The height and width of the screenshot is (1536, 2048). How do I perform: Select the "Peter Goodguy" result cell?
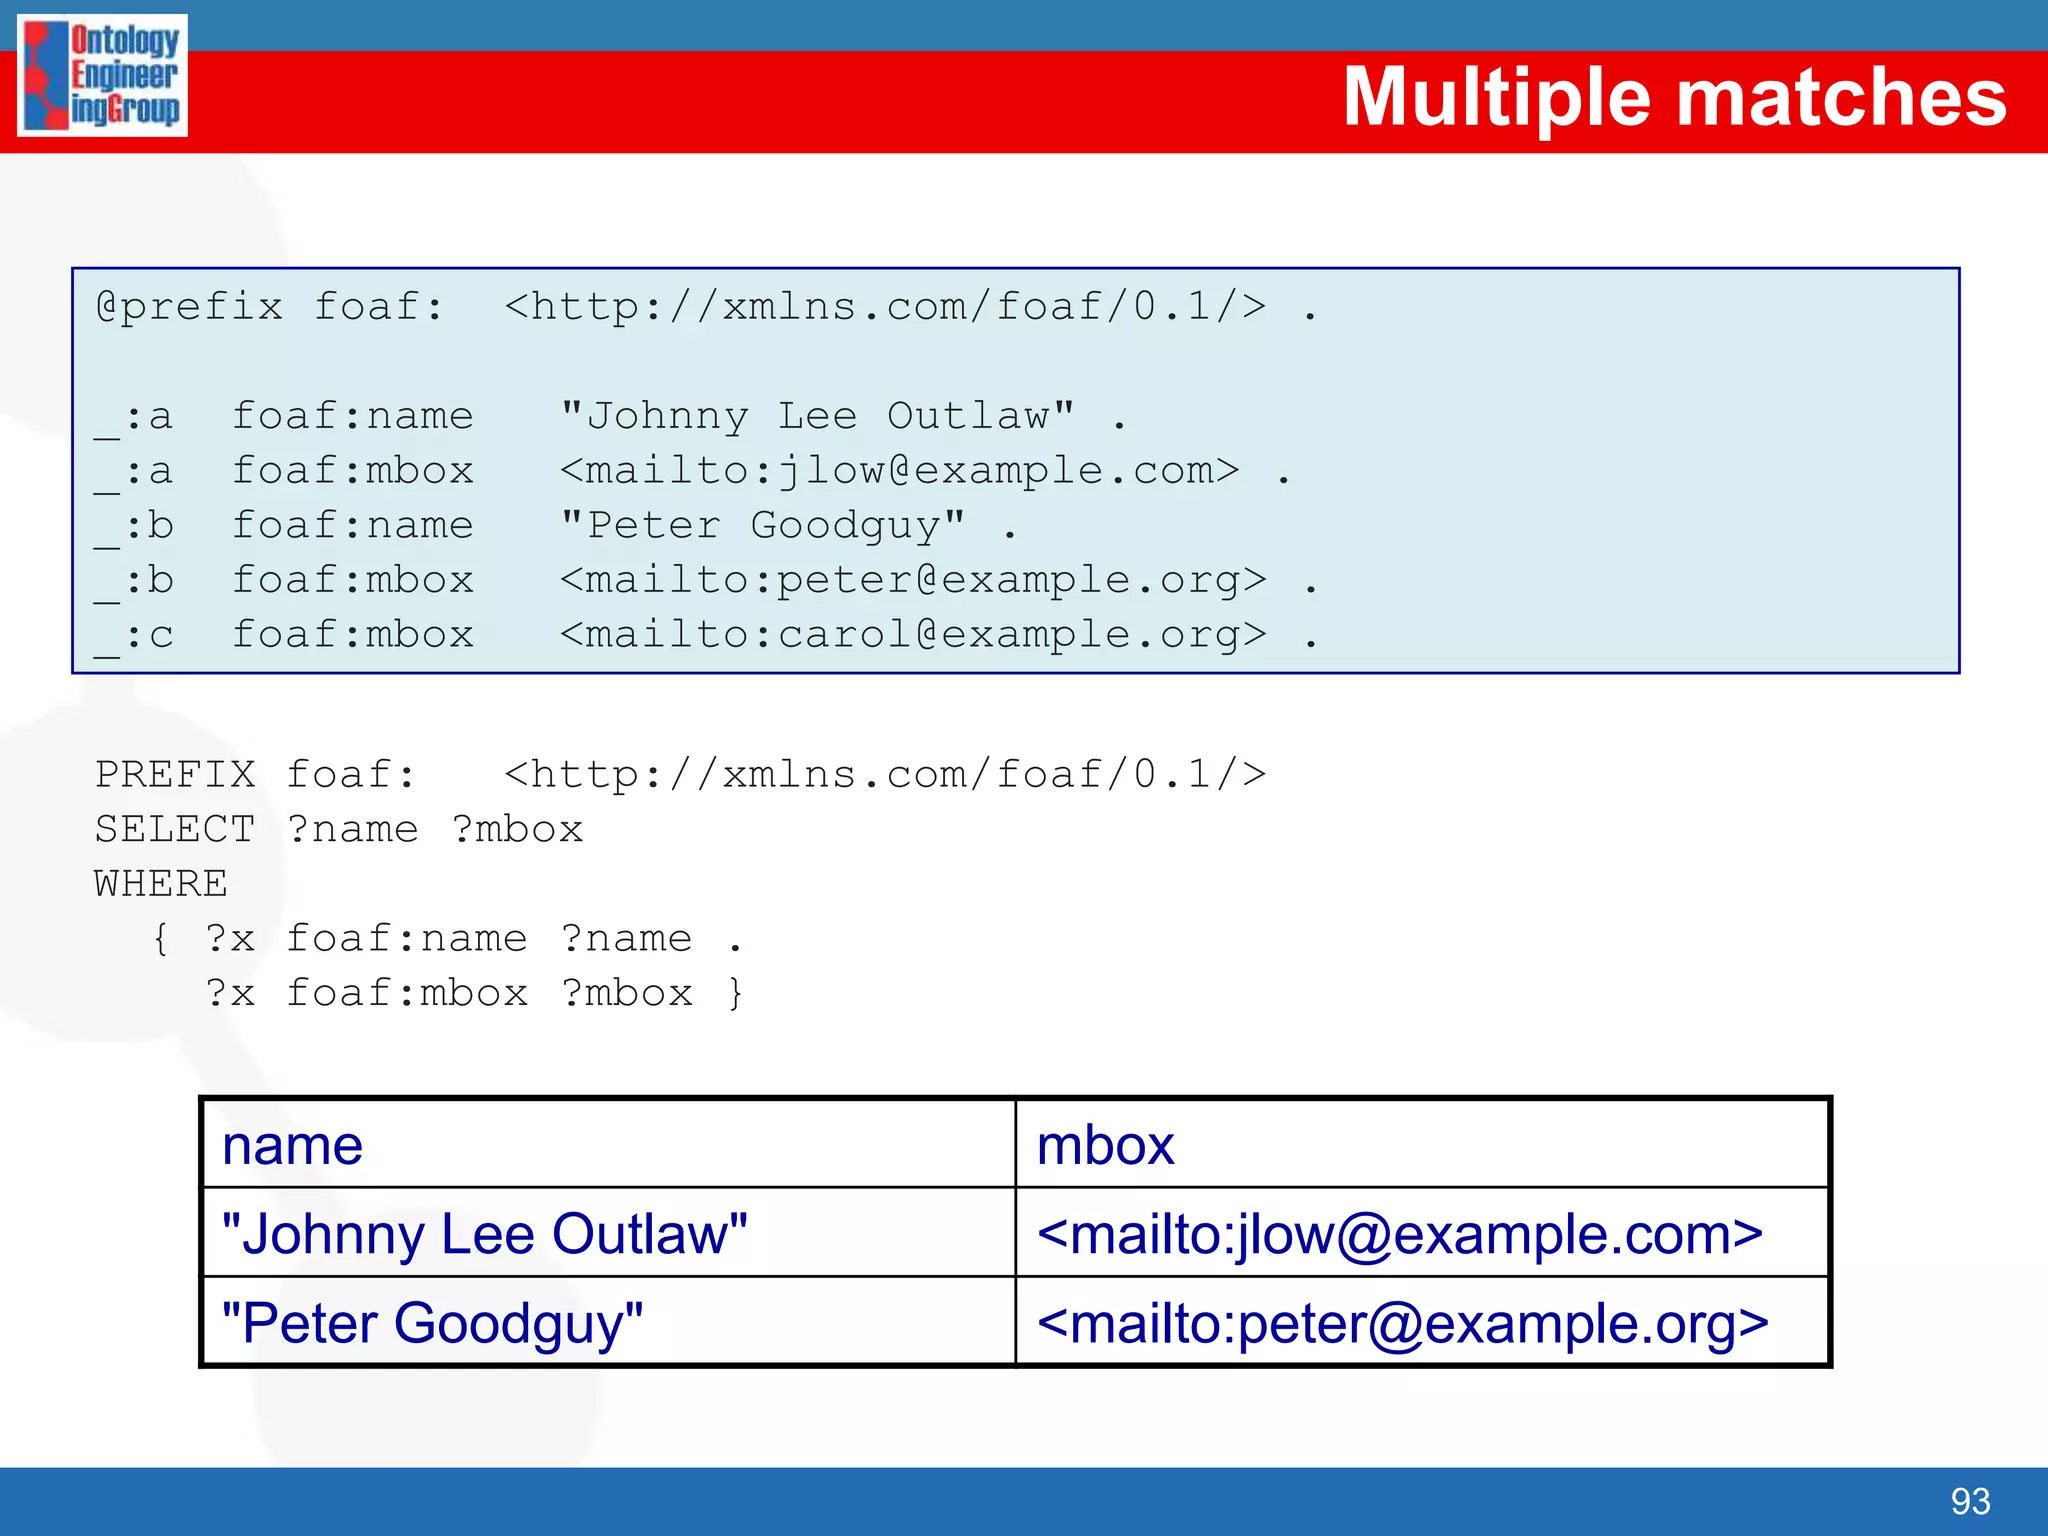pyautogui.click(x=608, y=1323)
